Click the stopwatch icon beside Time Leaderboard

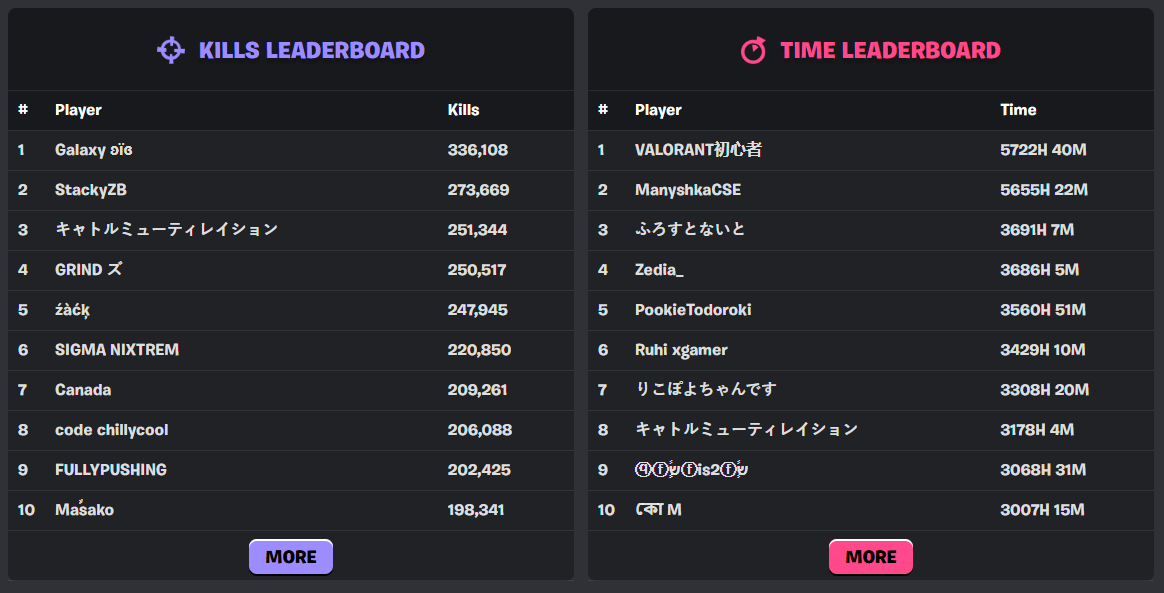753,50
